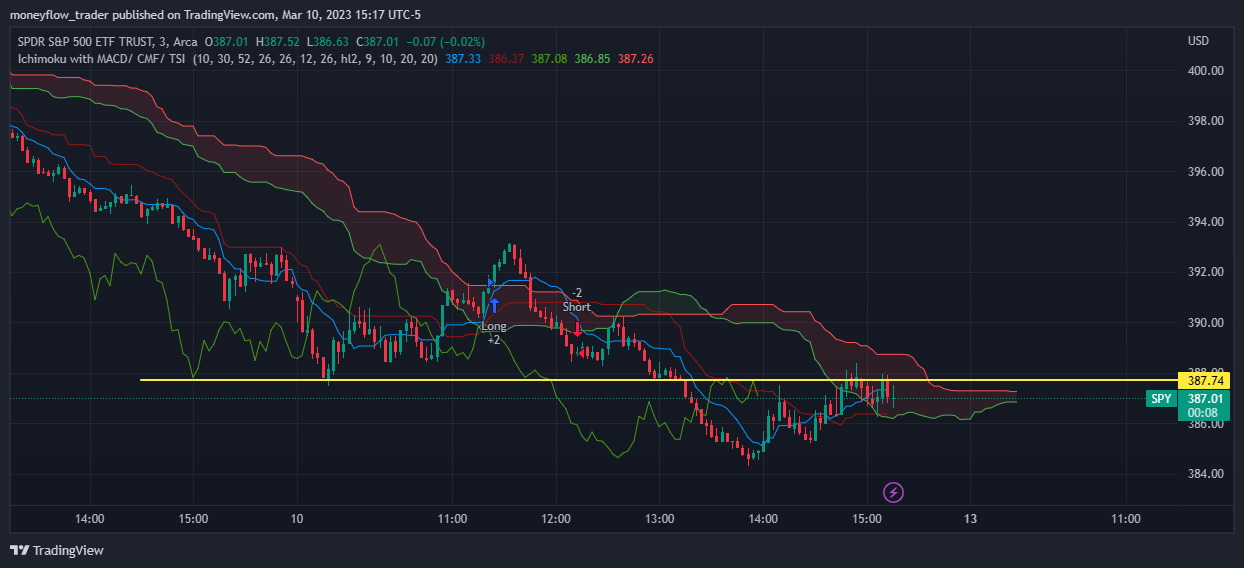1244x568 pixels.
Task: Click the green 387.08 indicator value
Action: coord(550,59)
